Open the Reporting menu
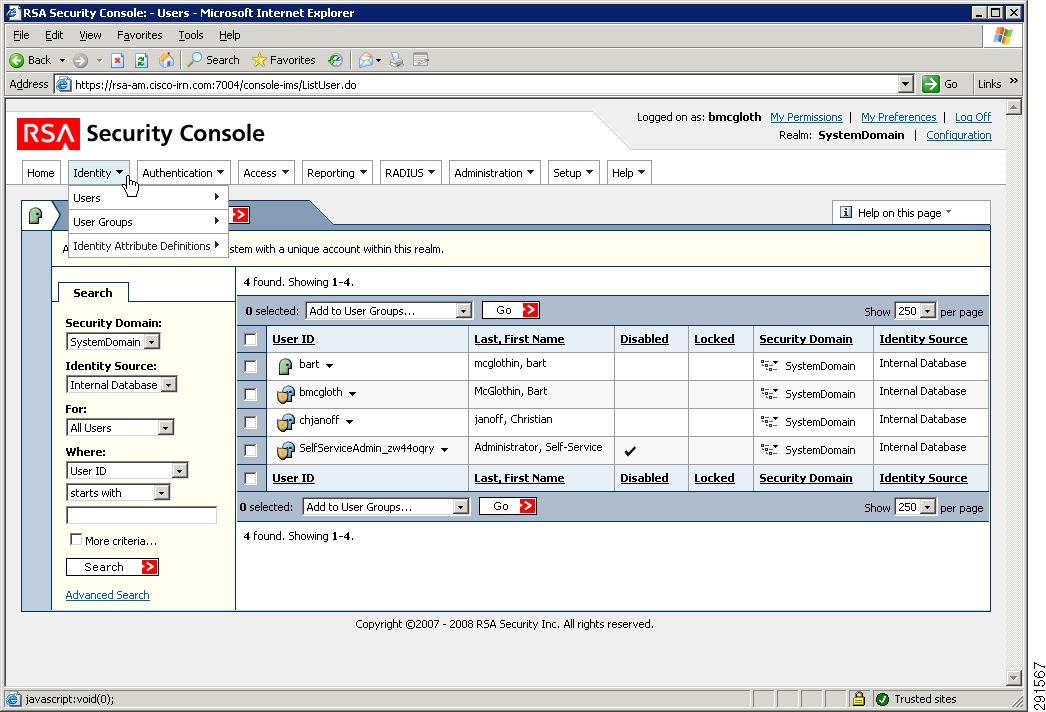Screen dimensions: 1046x712 [x=337, y=173]
